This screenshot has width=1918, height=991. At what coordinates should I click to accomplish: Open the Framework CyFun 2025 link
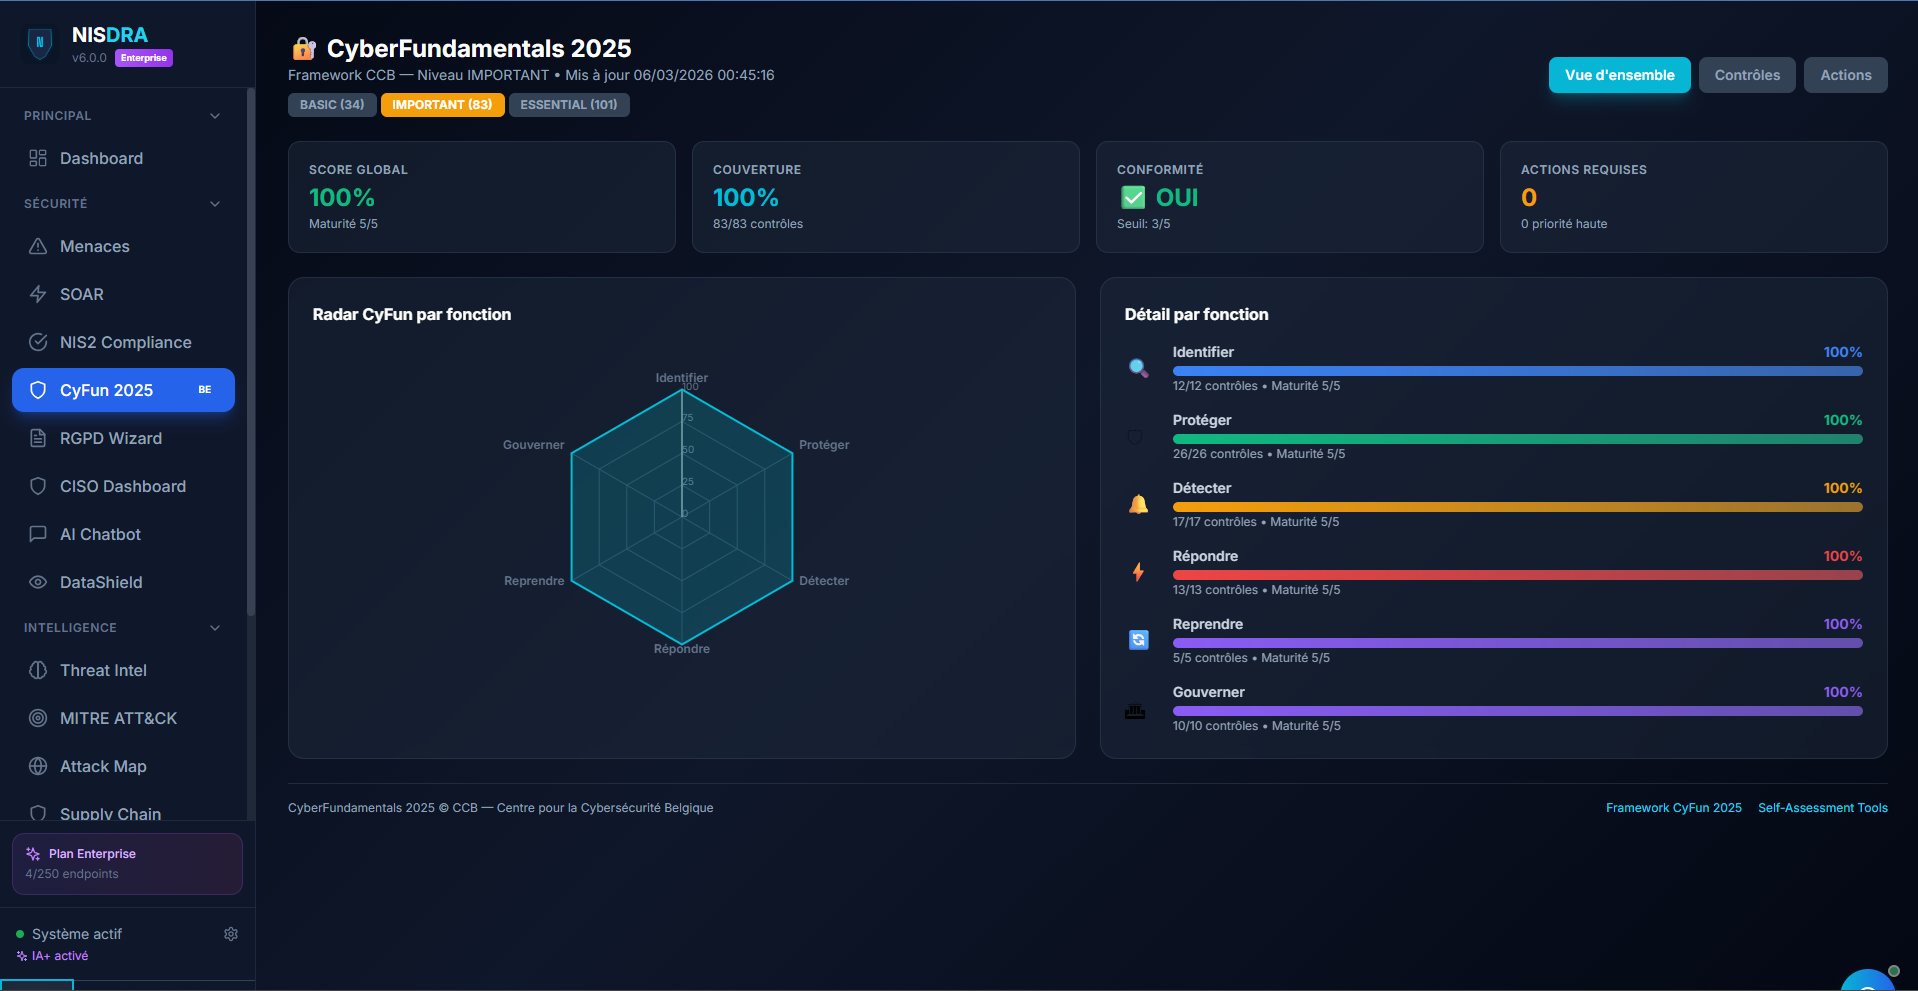point(1674,808)
